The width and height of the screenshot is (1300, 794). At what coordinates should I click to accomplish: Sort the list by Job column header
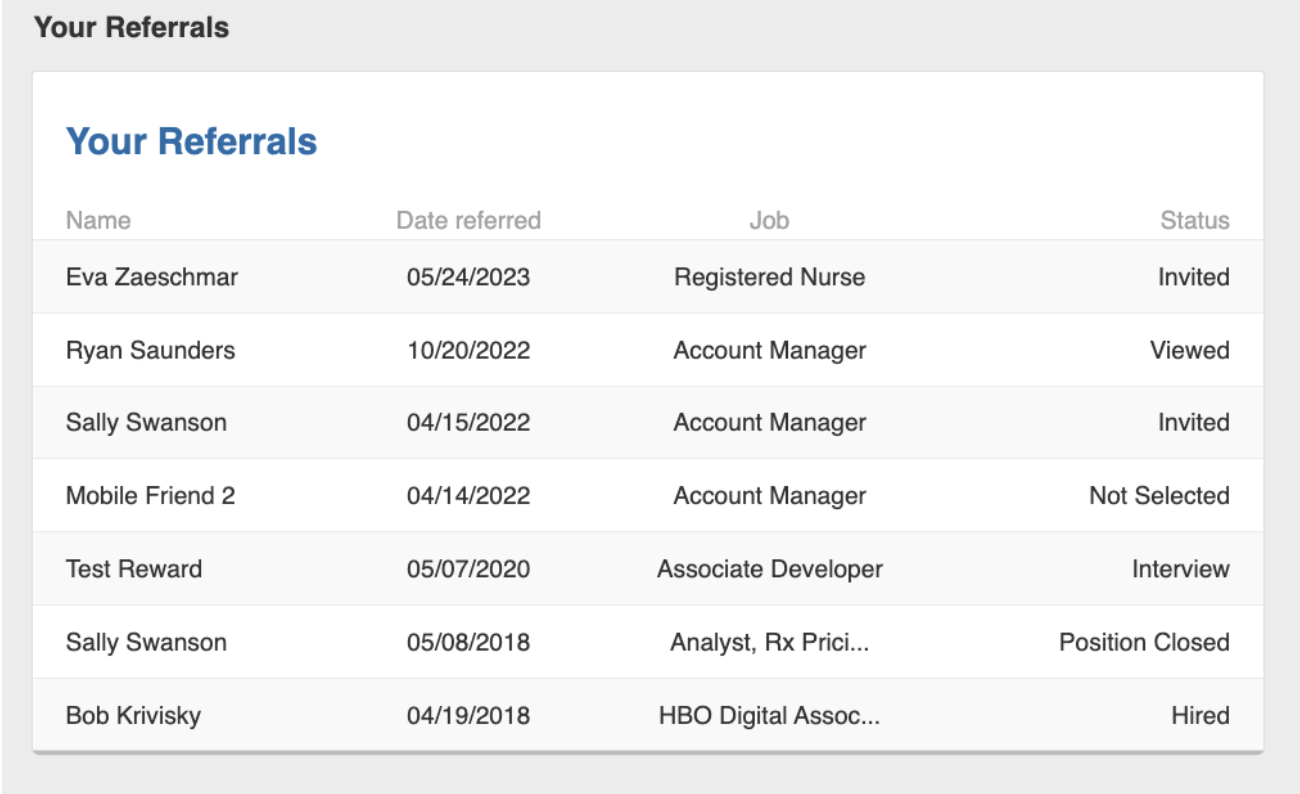769,220
